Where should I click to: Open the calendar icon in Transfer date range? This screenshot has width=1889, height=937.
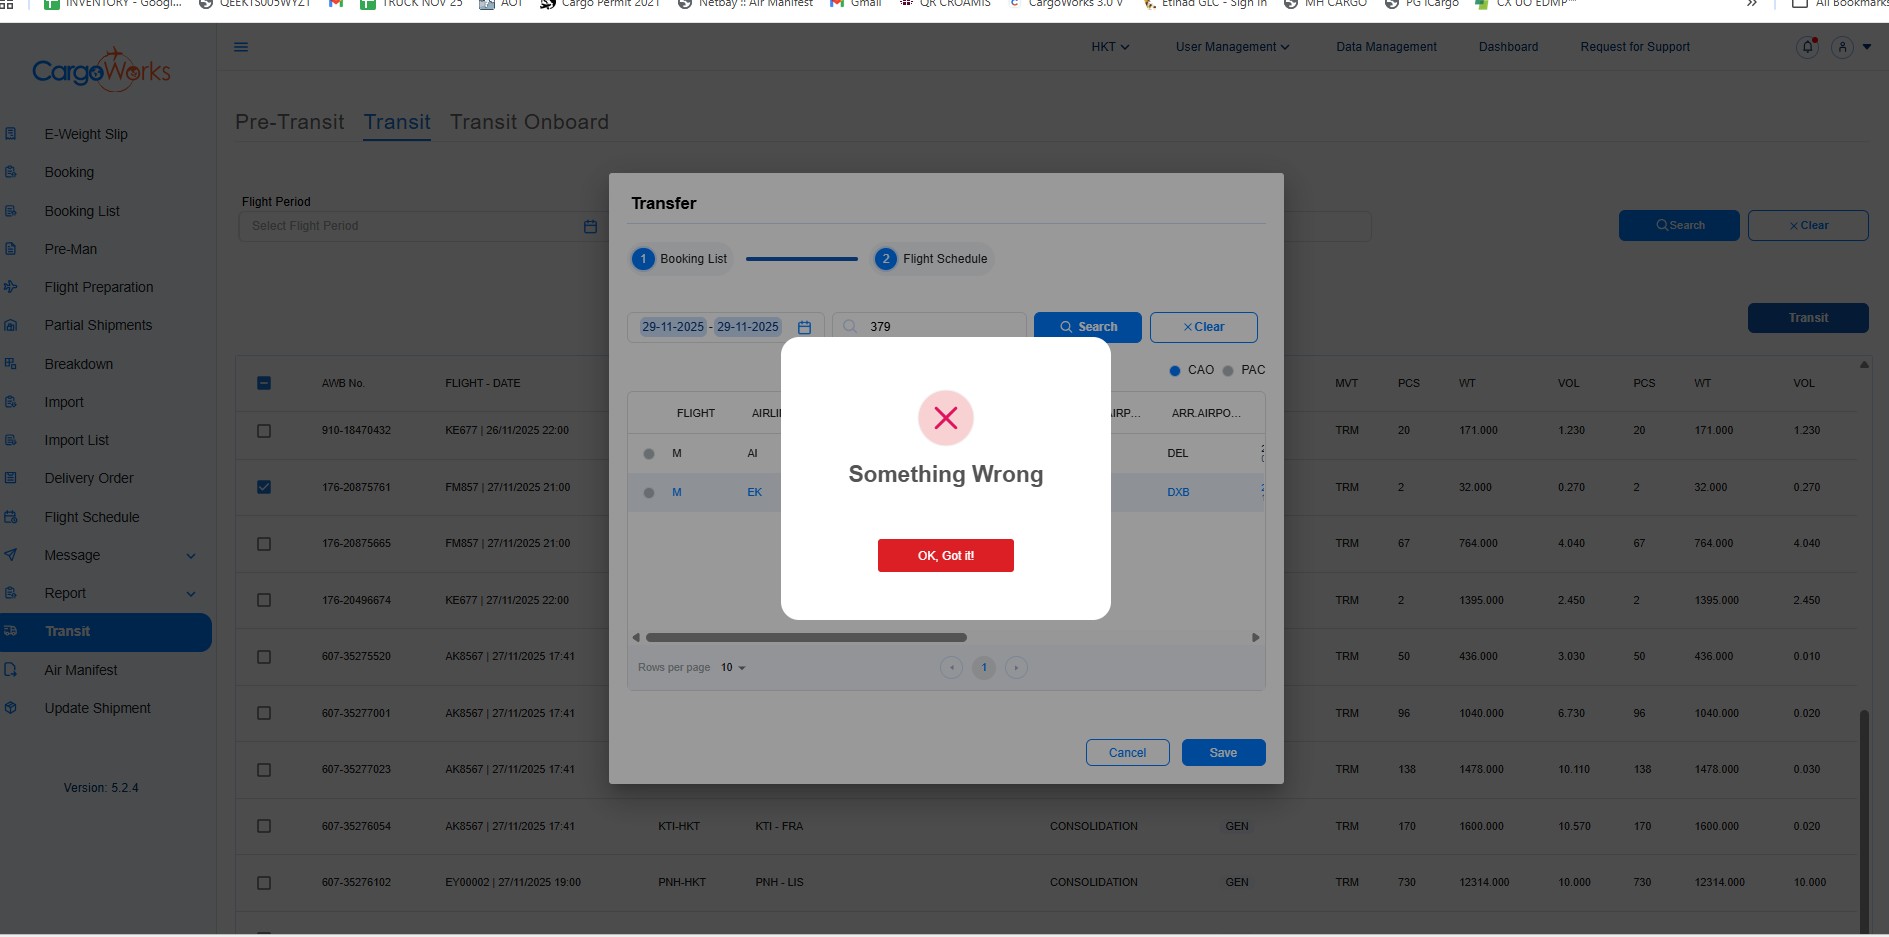click(x=804, y=327)
